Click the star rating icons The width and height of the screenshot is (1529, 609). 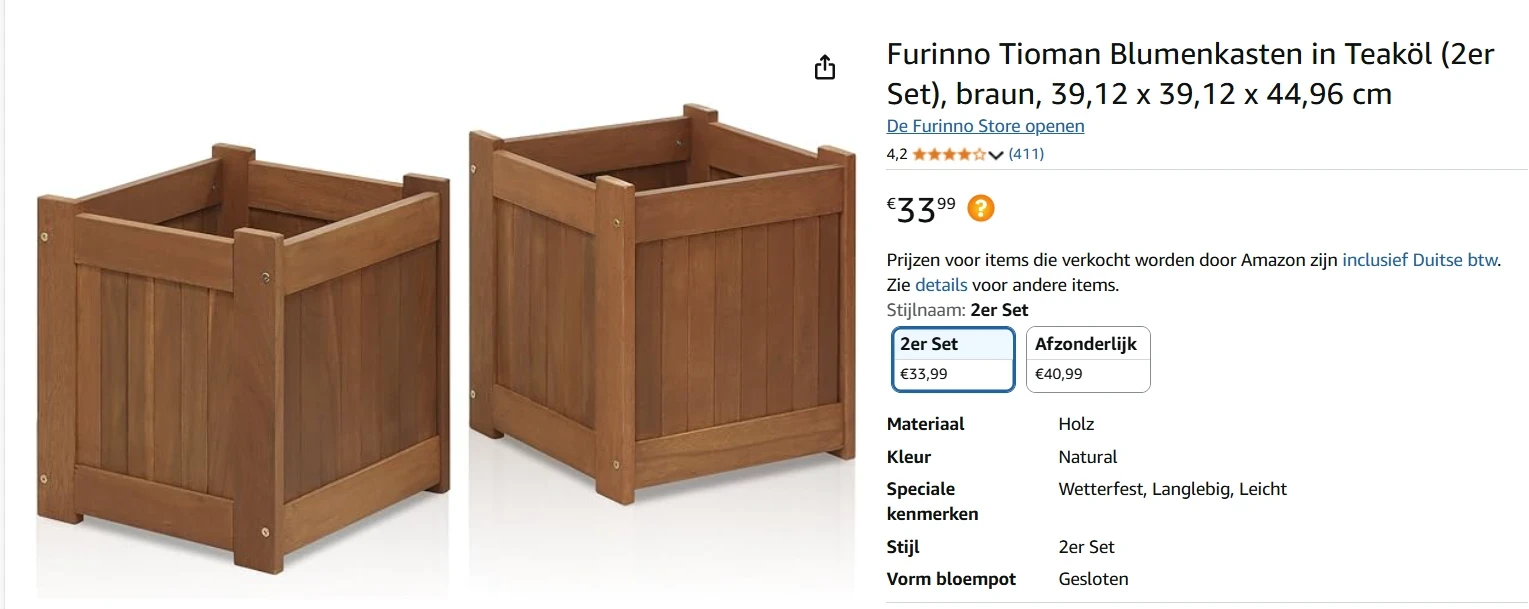point(949,154)
